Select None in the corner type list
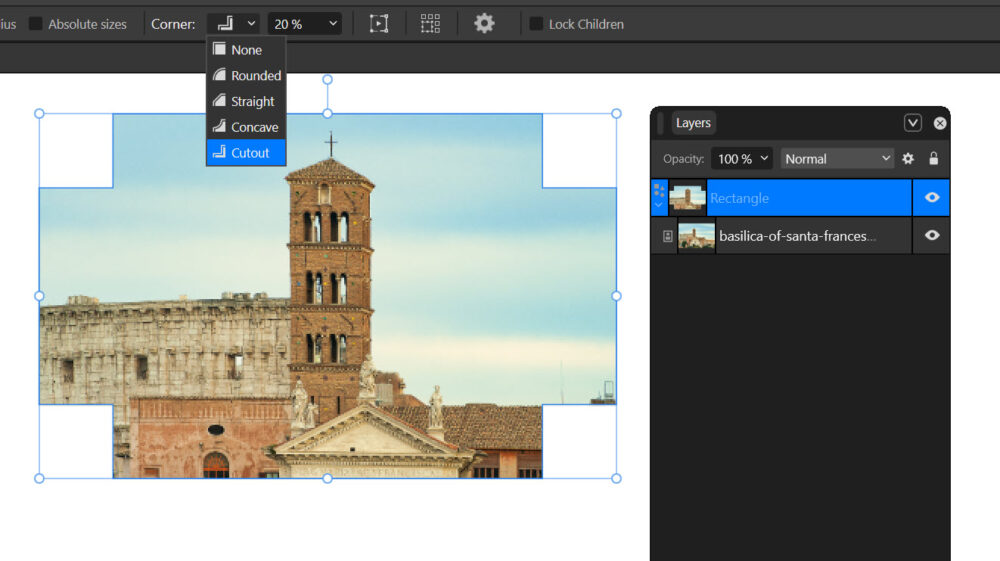 [246, 50]
